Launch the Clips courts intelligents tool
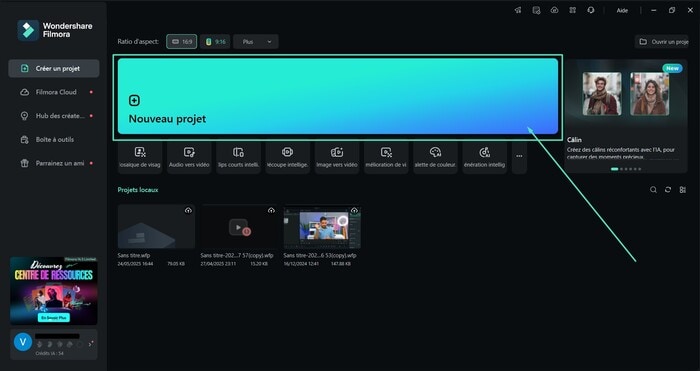700x371 pixels. tap(238, 157)
